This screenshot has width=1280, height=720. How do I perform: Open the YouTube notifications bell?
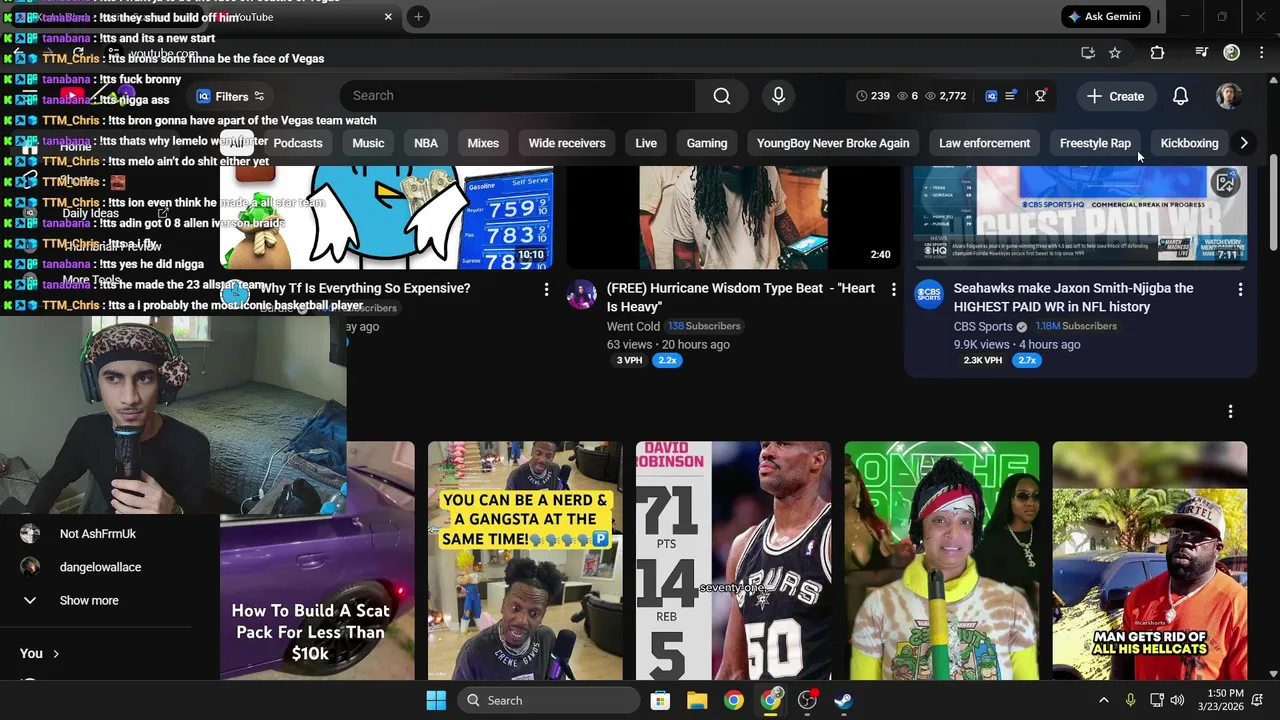(x=1180, y=96)
